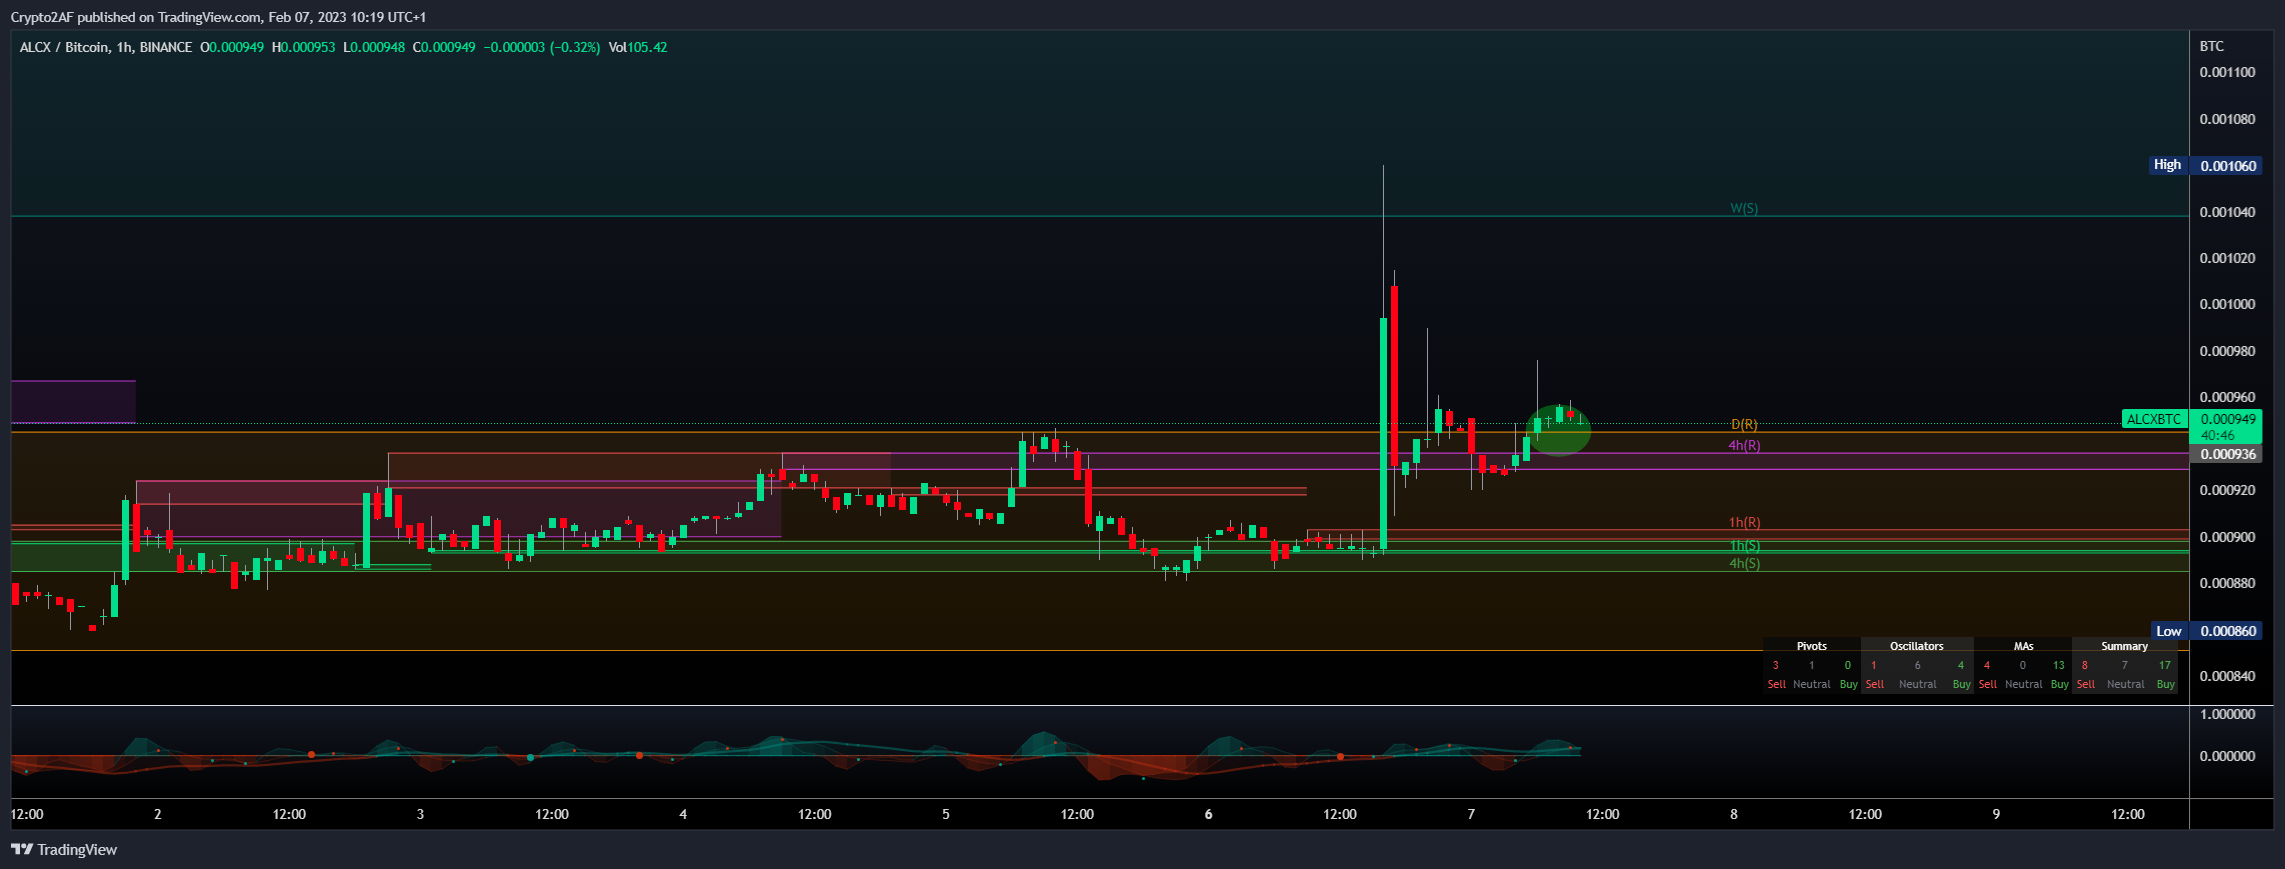This screenshot has height=869, width=2285.
Task: Click indicator scale label 1.000000
Action: coord(2225,714)
